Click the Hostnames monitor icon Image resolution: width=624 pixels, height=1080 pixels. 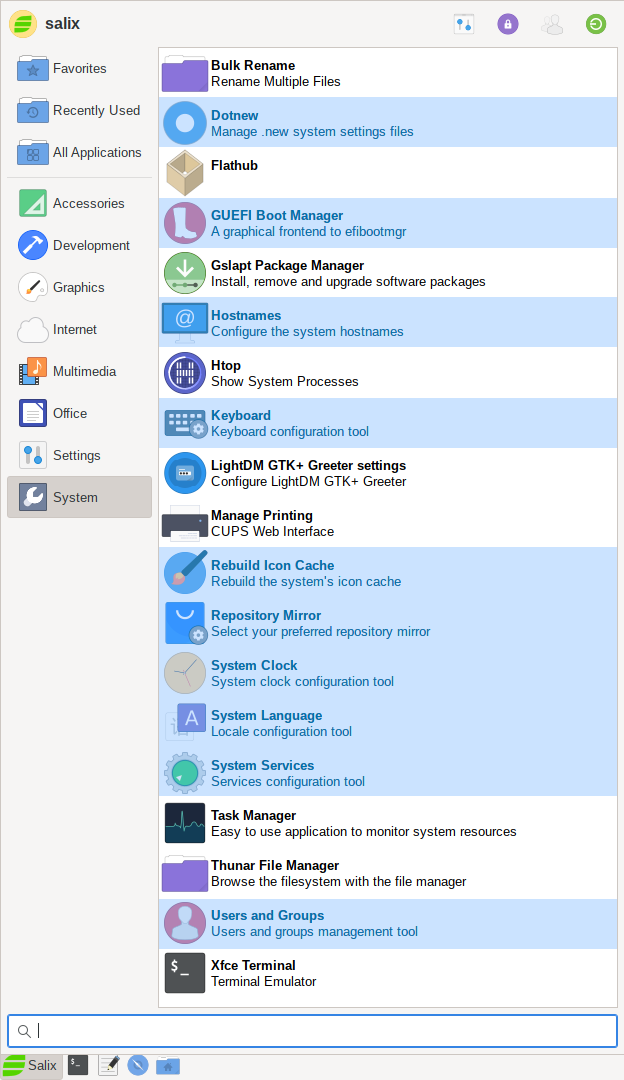pos(185,323)
